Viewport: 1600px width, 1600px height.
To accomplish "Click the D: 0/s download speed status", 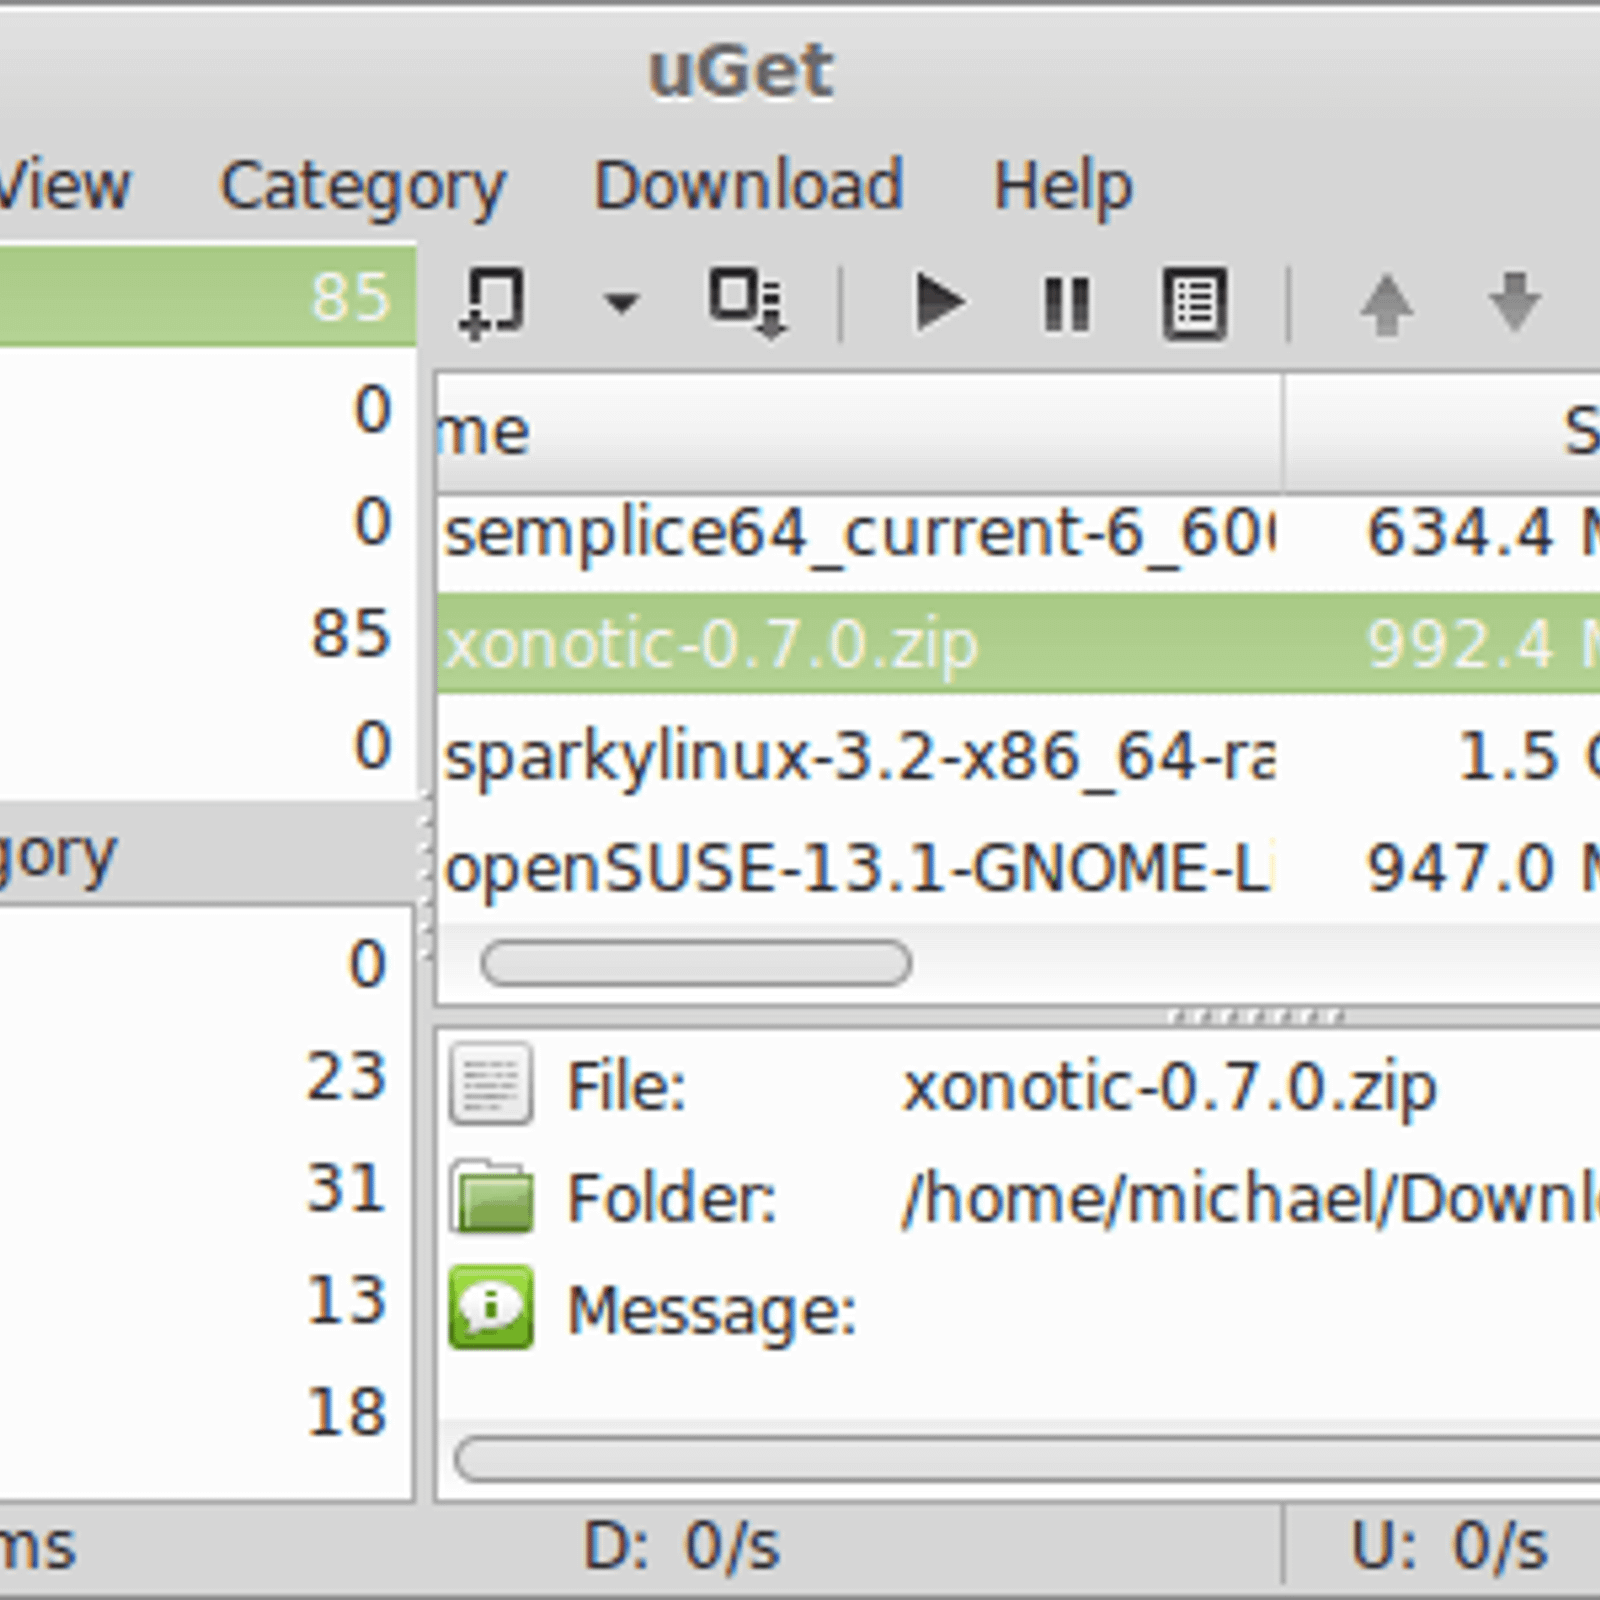I will pos(681,1546).
